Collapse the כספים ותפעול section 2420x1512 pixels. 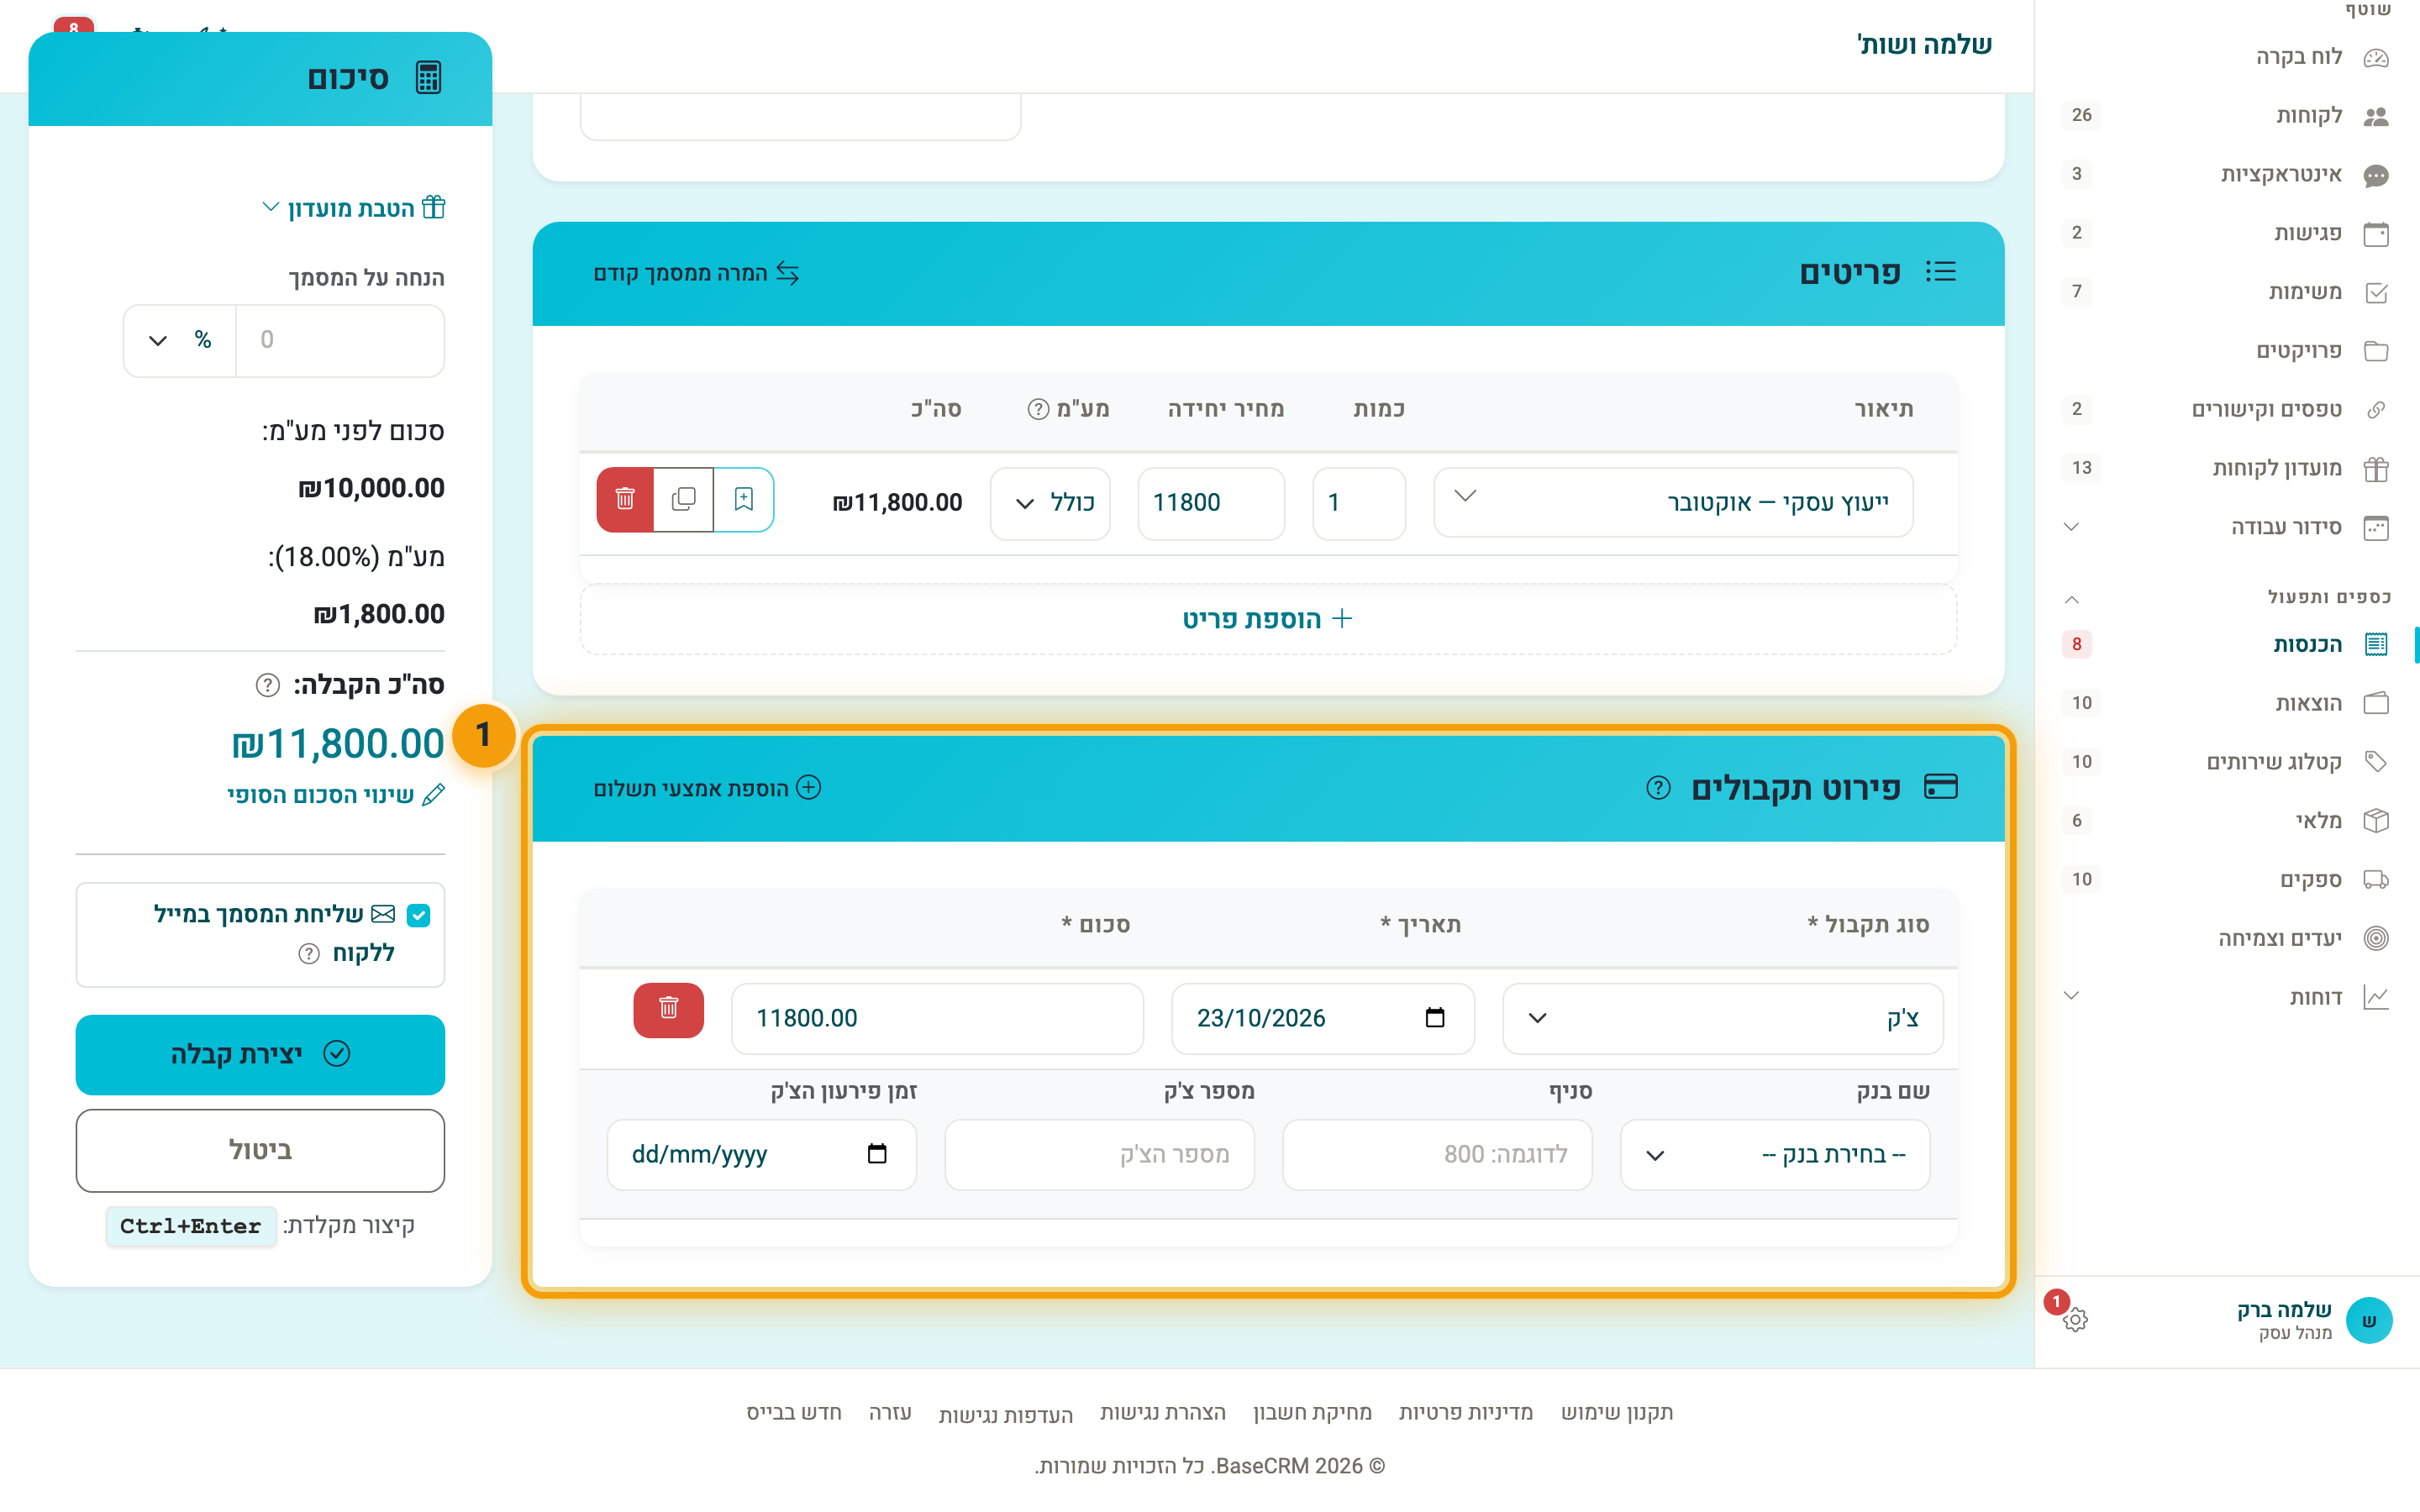pyautogui.click(x=2072, y=599)
